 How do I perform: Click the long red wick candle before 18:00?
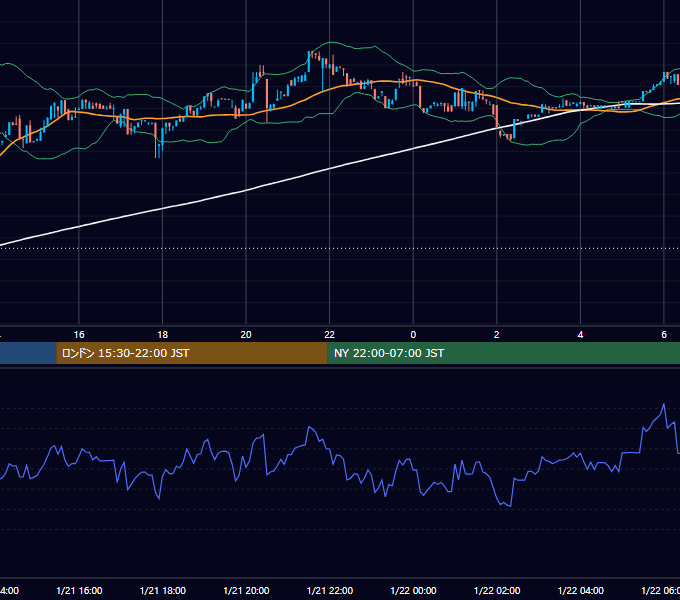(156, 140)
